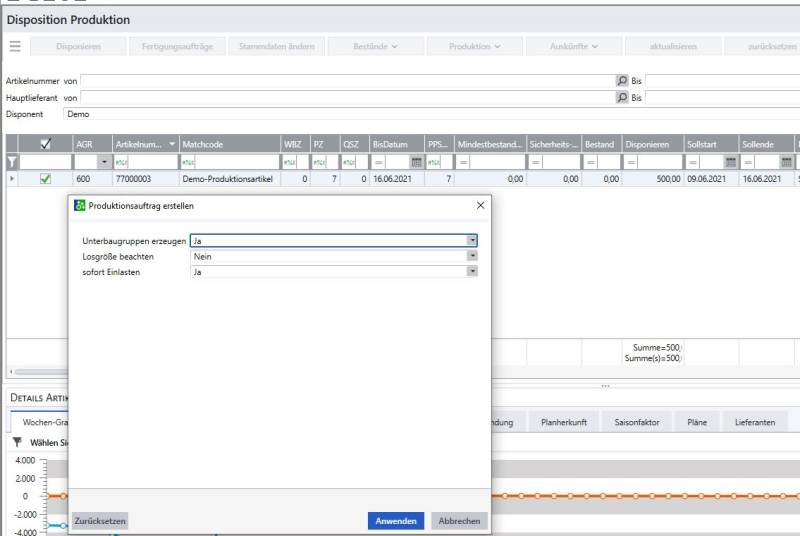
Task: Click the Anwenden button
Action: click(397, 521)
